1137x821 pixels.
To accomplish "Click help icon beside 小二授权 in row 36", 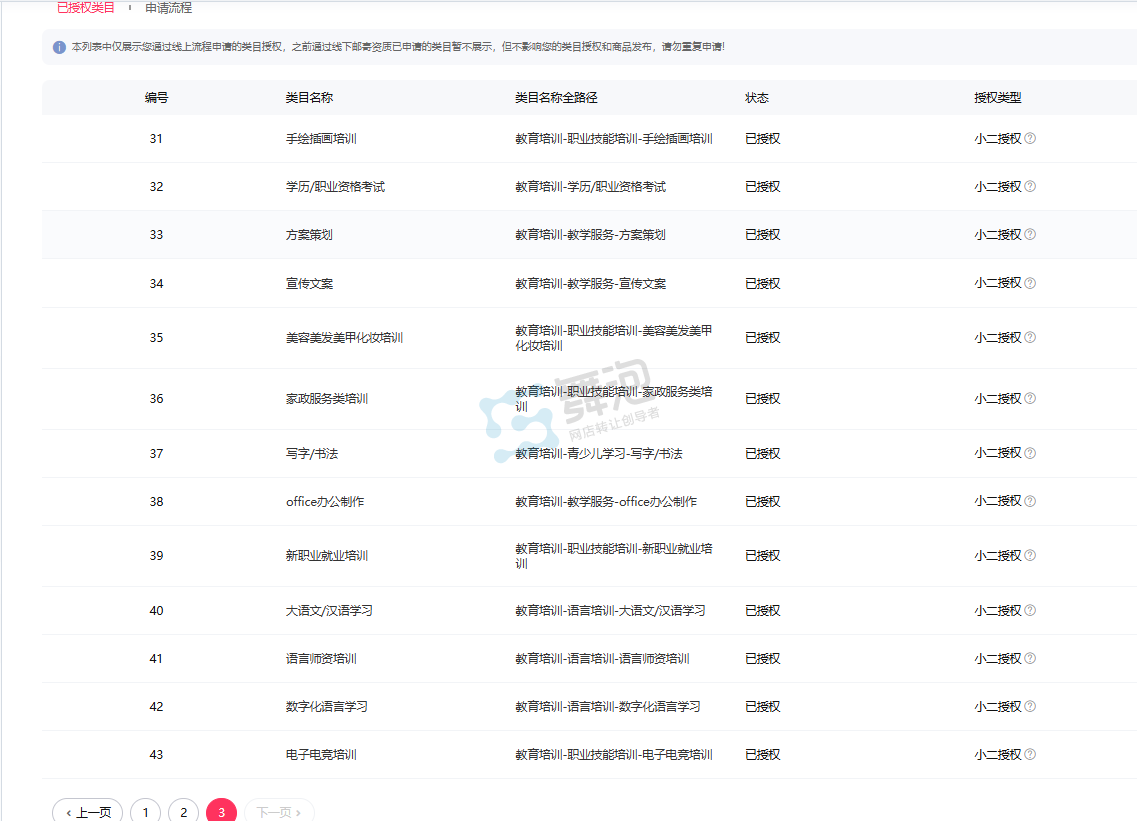I will (1030, 398).
